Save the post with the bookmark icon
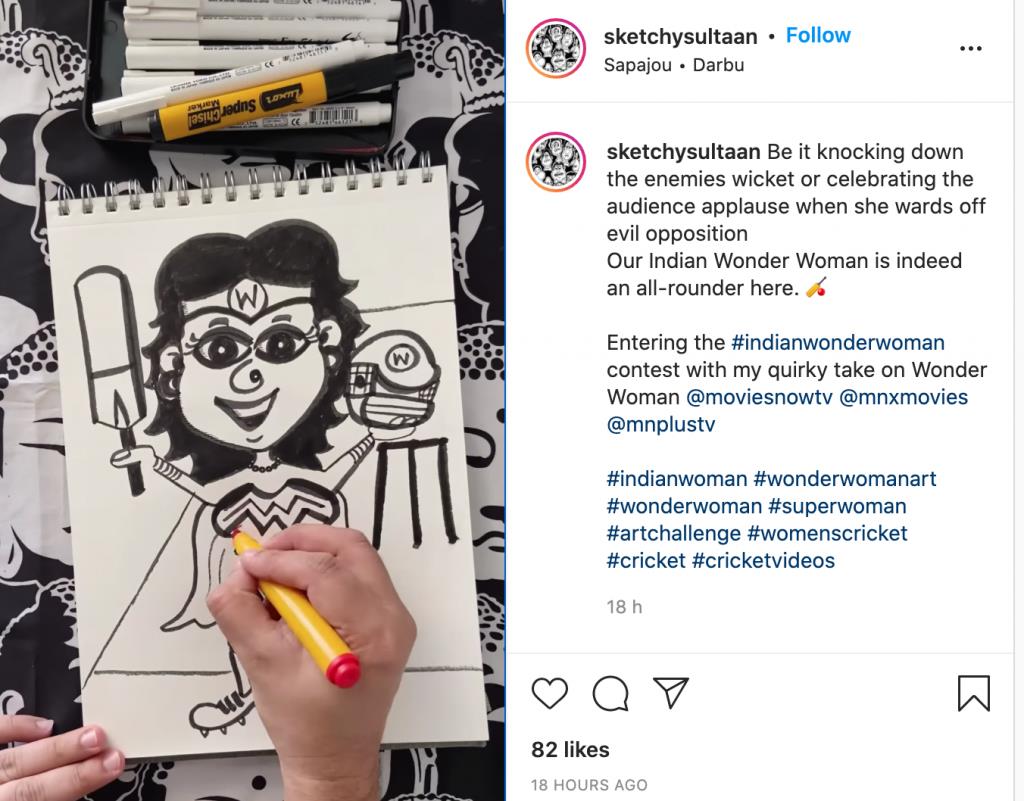This screenshot has width=1024, height=801. pos(974,693)
